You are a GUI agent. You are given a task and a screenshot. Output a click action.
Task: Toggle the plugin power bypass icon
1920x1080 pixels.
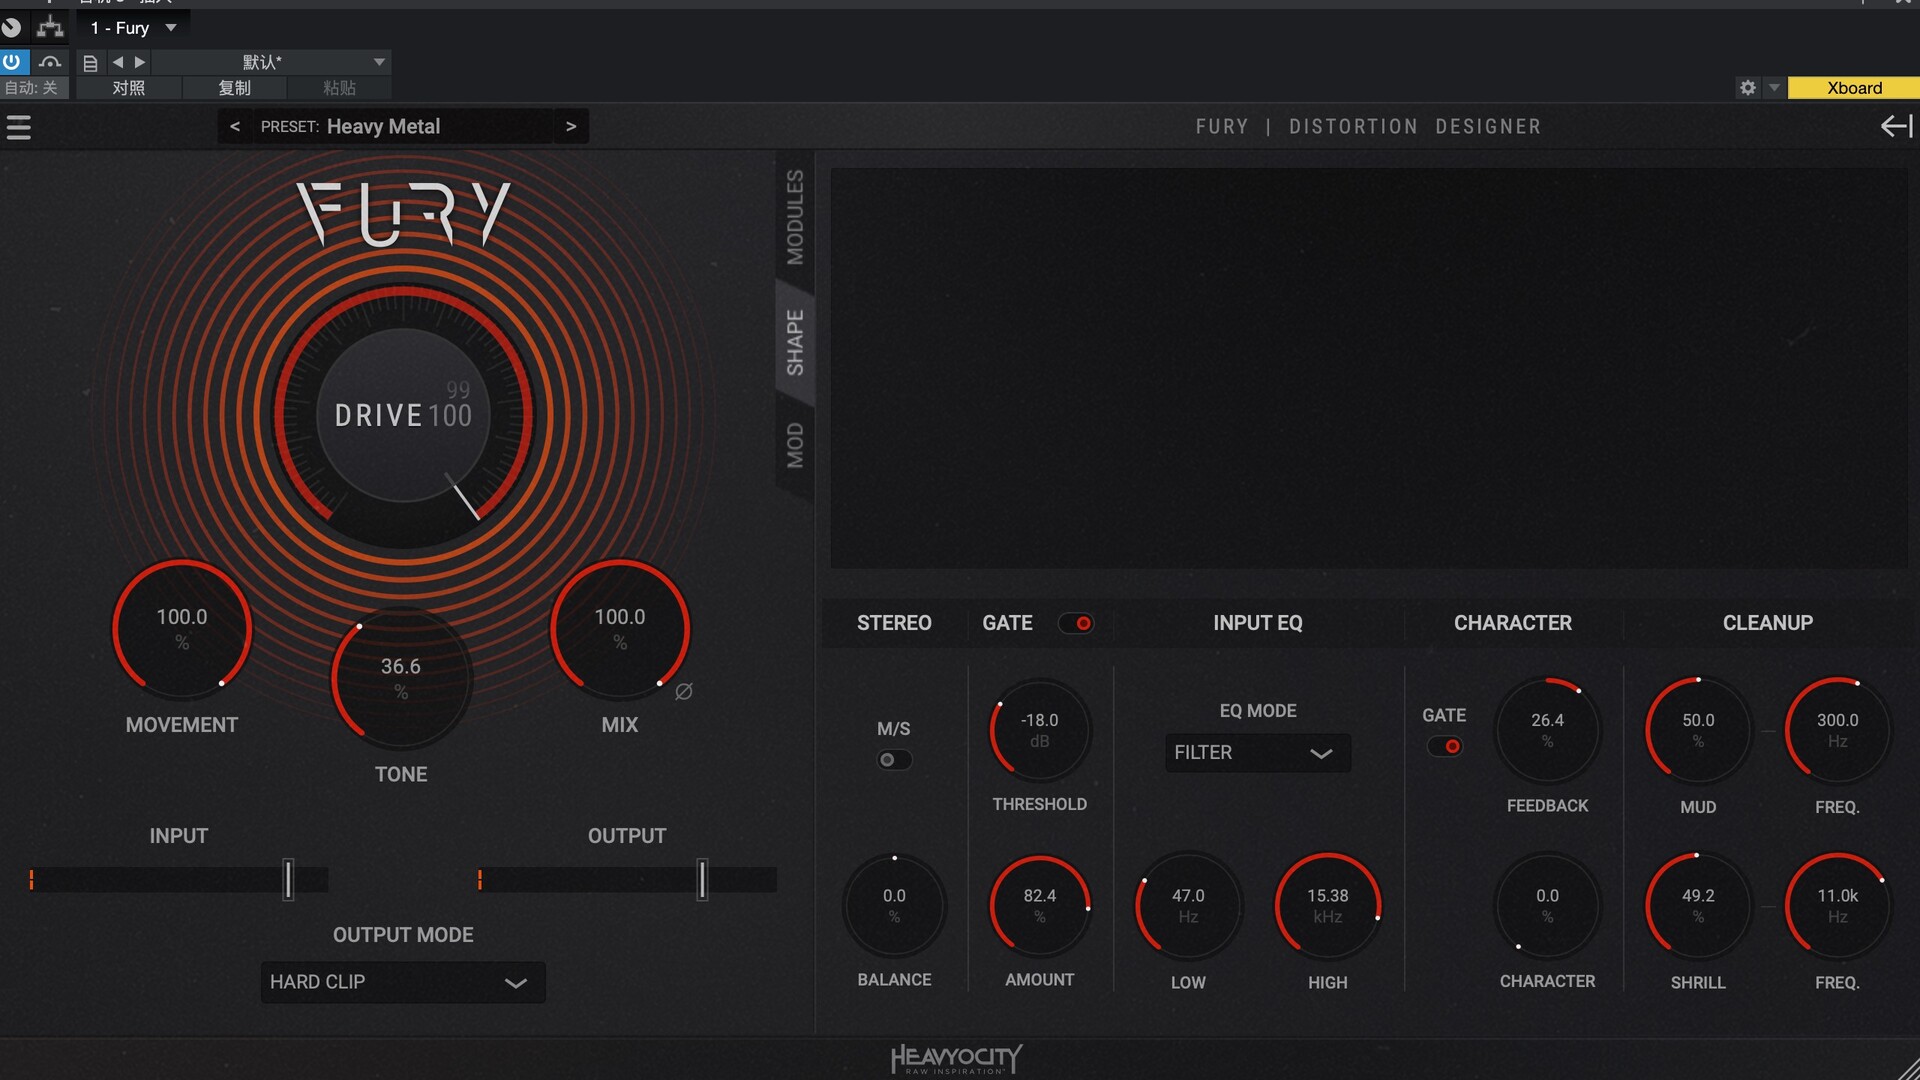coord(11,62)
